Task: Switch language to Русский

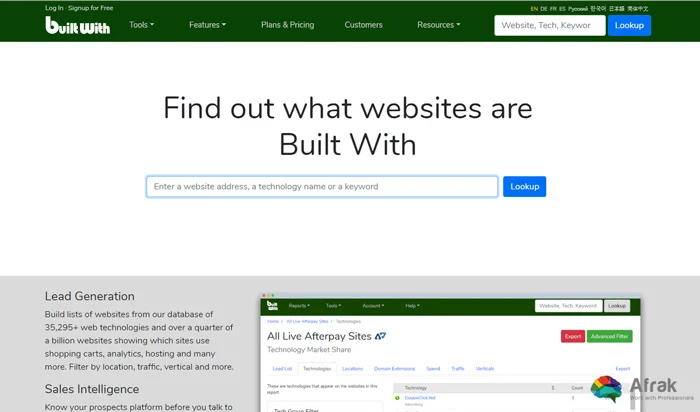Action: point(578,8)
